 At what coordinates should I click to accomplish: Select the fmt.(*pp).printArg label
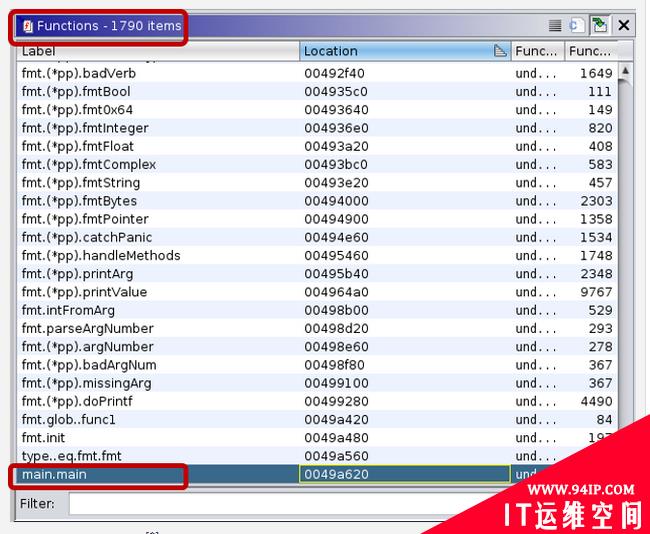point(78,274)
